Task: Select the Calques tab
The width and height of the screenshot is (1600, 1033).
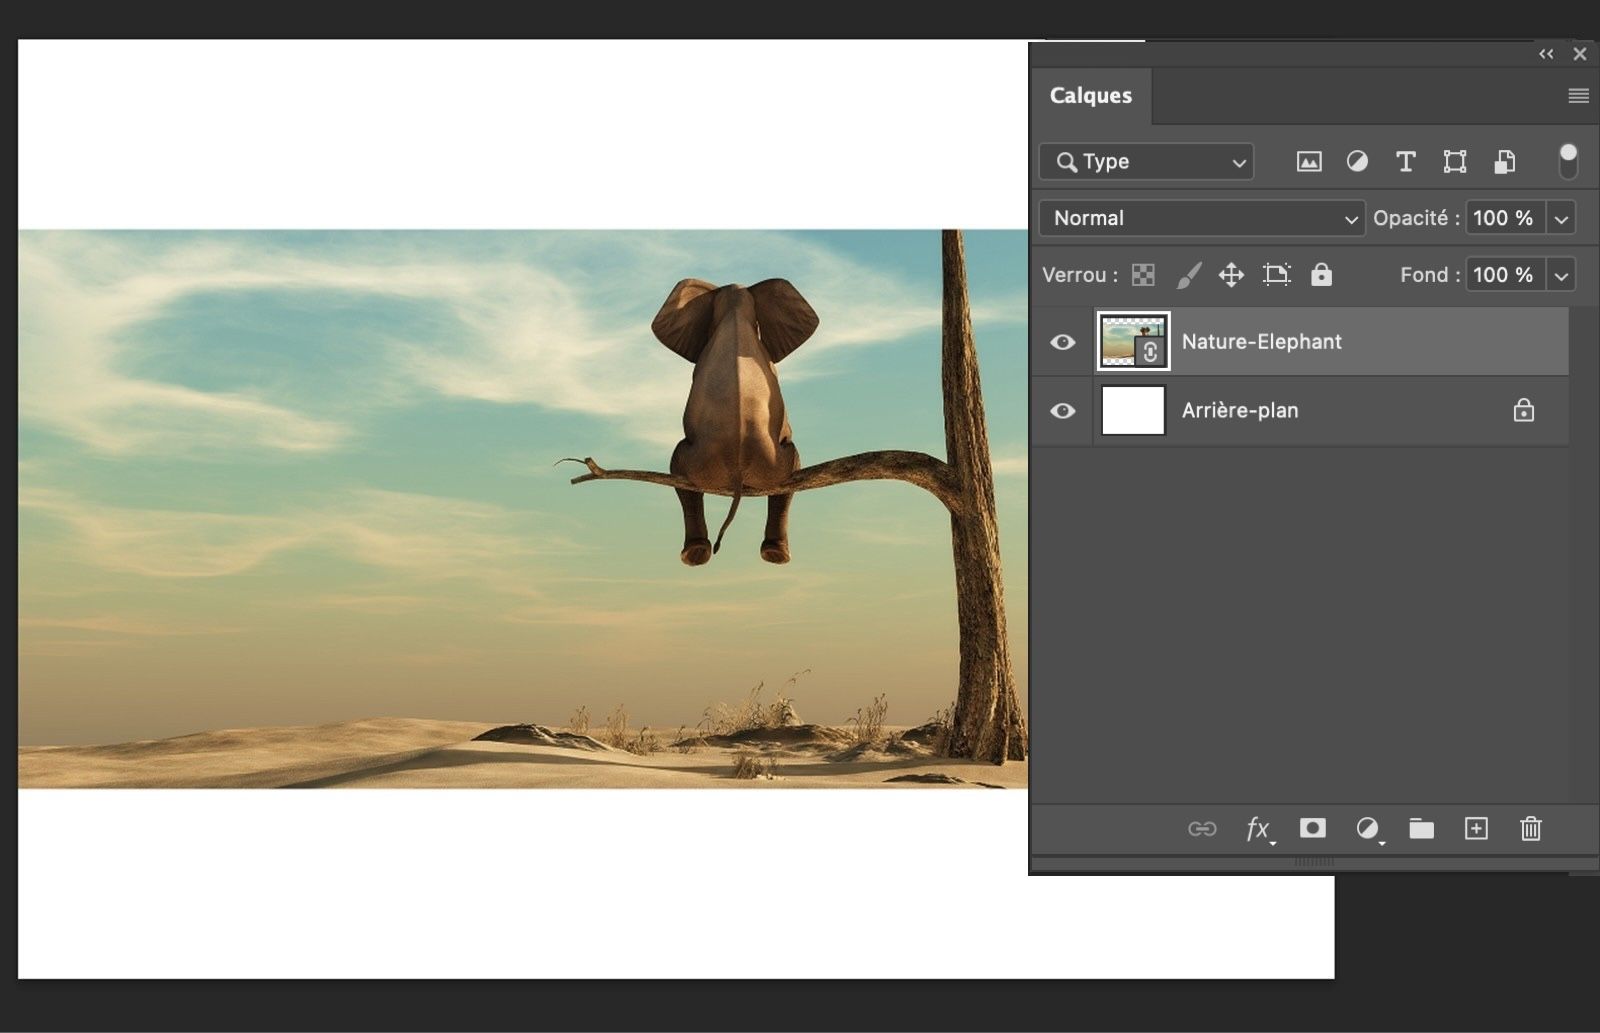Action: [x=1090, y=96]
